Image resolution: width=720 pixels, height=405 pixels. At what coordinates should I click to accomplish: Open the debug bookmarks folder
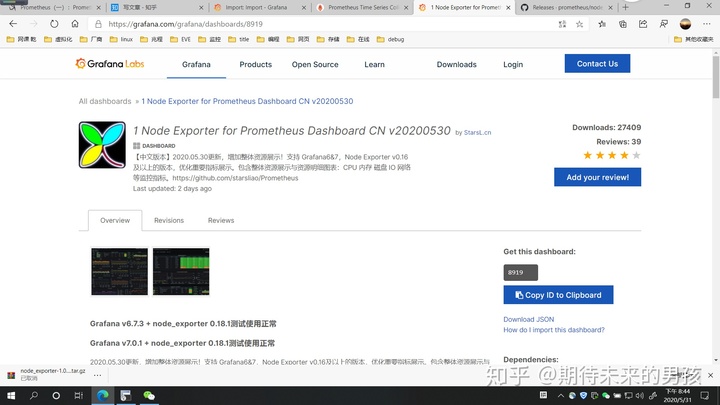[390, 39]
